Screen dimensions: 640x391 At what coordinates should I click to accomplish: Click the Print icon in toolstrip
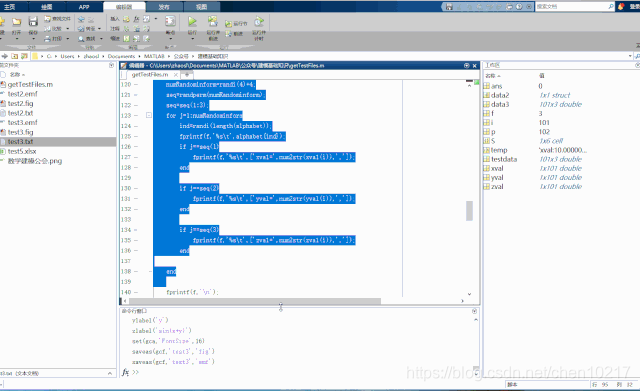(47, 39)
